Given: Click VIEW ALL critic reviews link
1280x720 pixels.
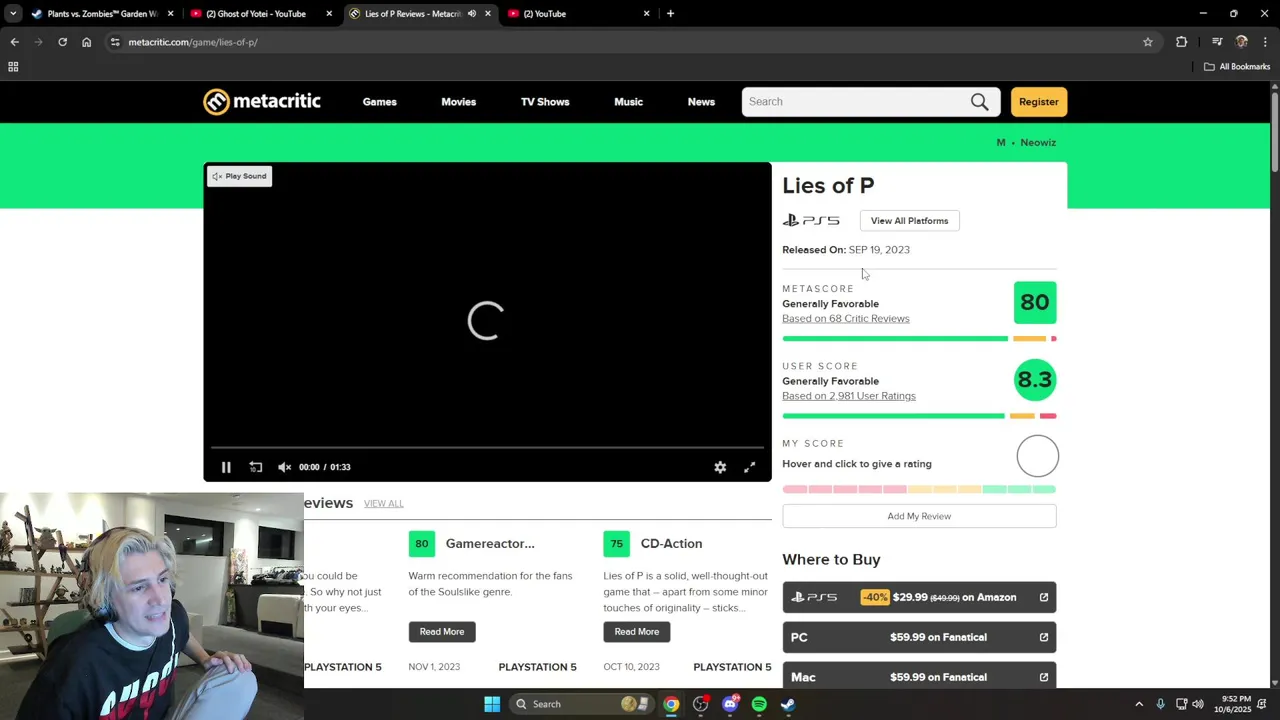Looking at the screenshot, I should [x=383, y=504].
